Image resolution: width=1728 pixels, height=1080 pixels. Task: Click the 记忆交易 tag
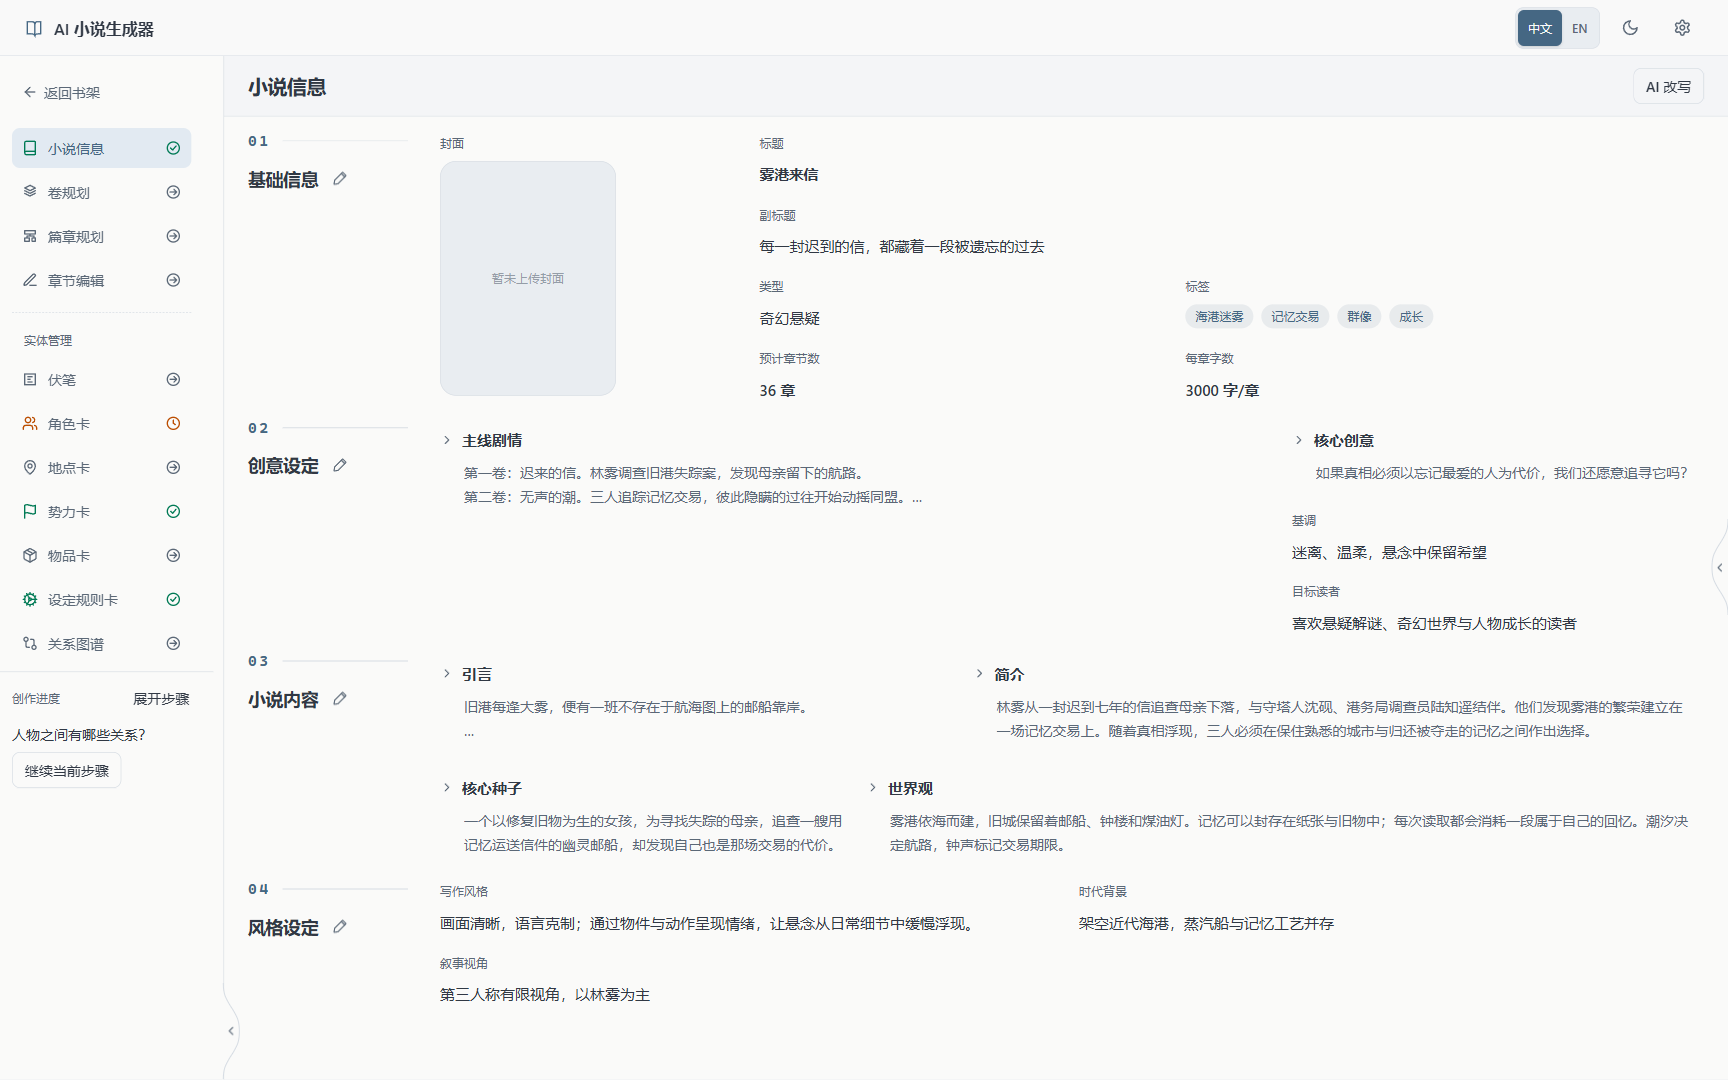(1295, 317)
